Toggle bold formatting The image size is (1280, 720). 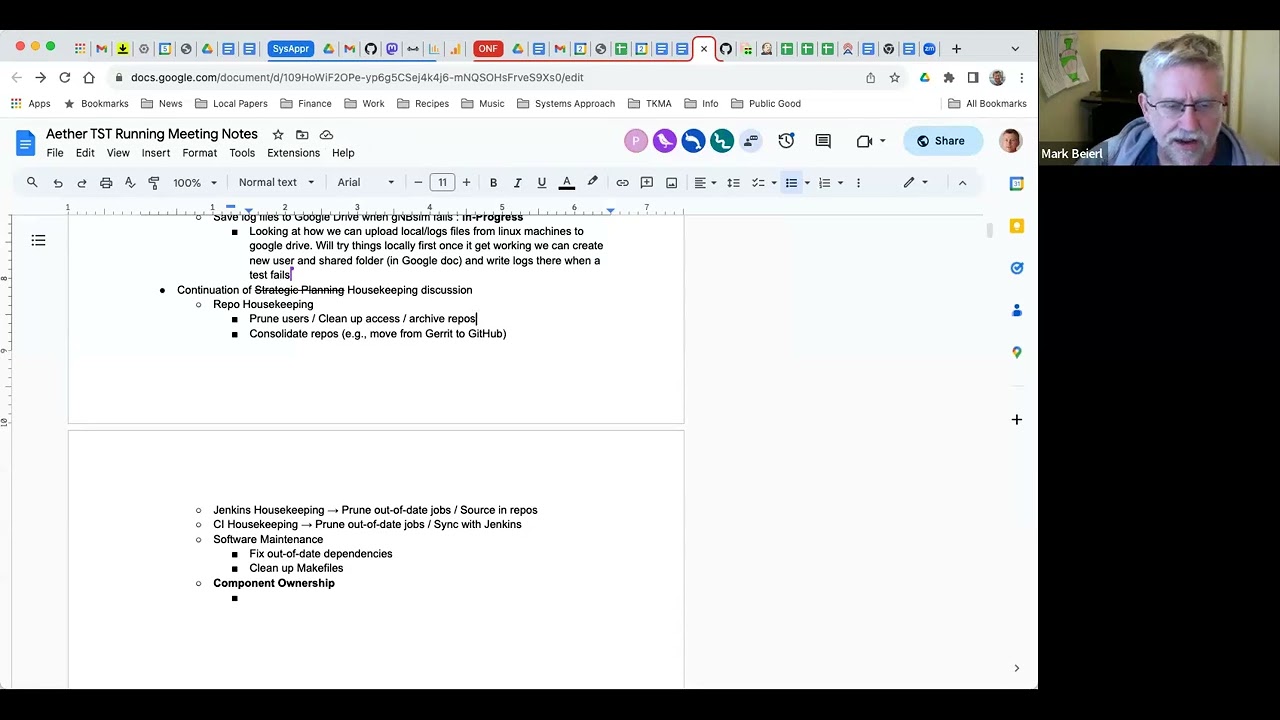coord(493,182)
